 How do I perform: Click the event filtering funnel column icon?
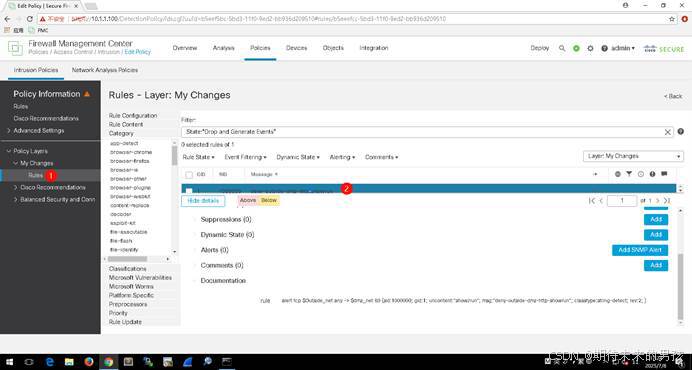click(x=629, y=174)
